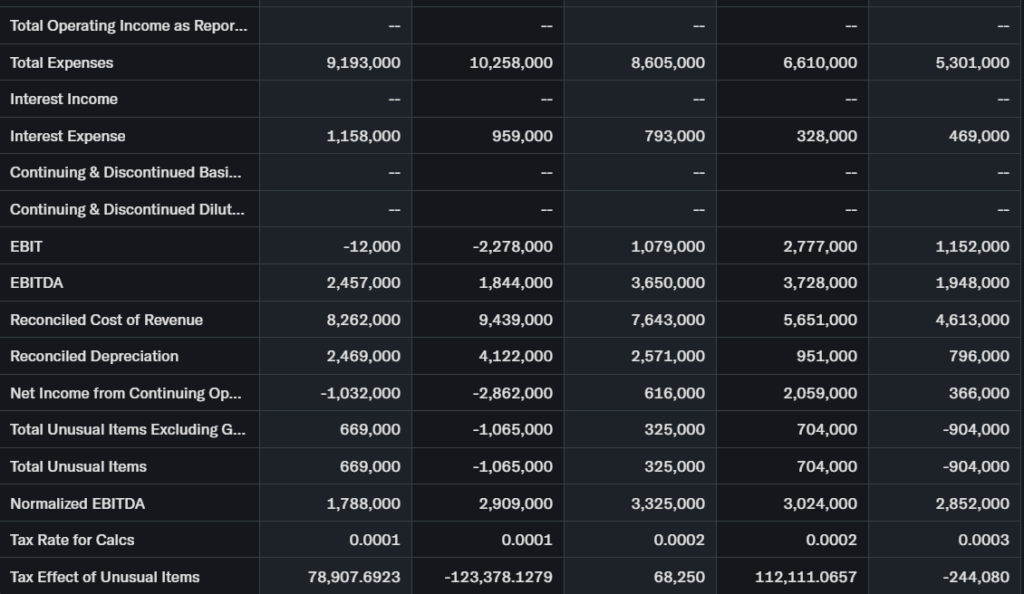
Task: Select the EBITDA row label
Action: click(37, 283)
